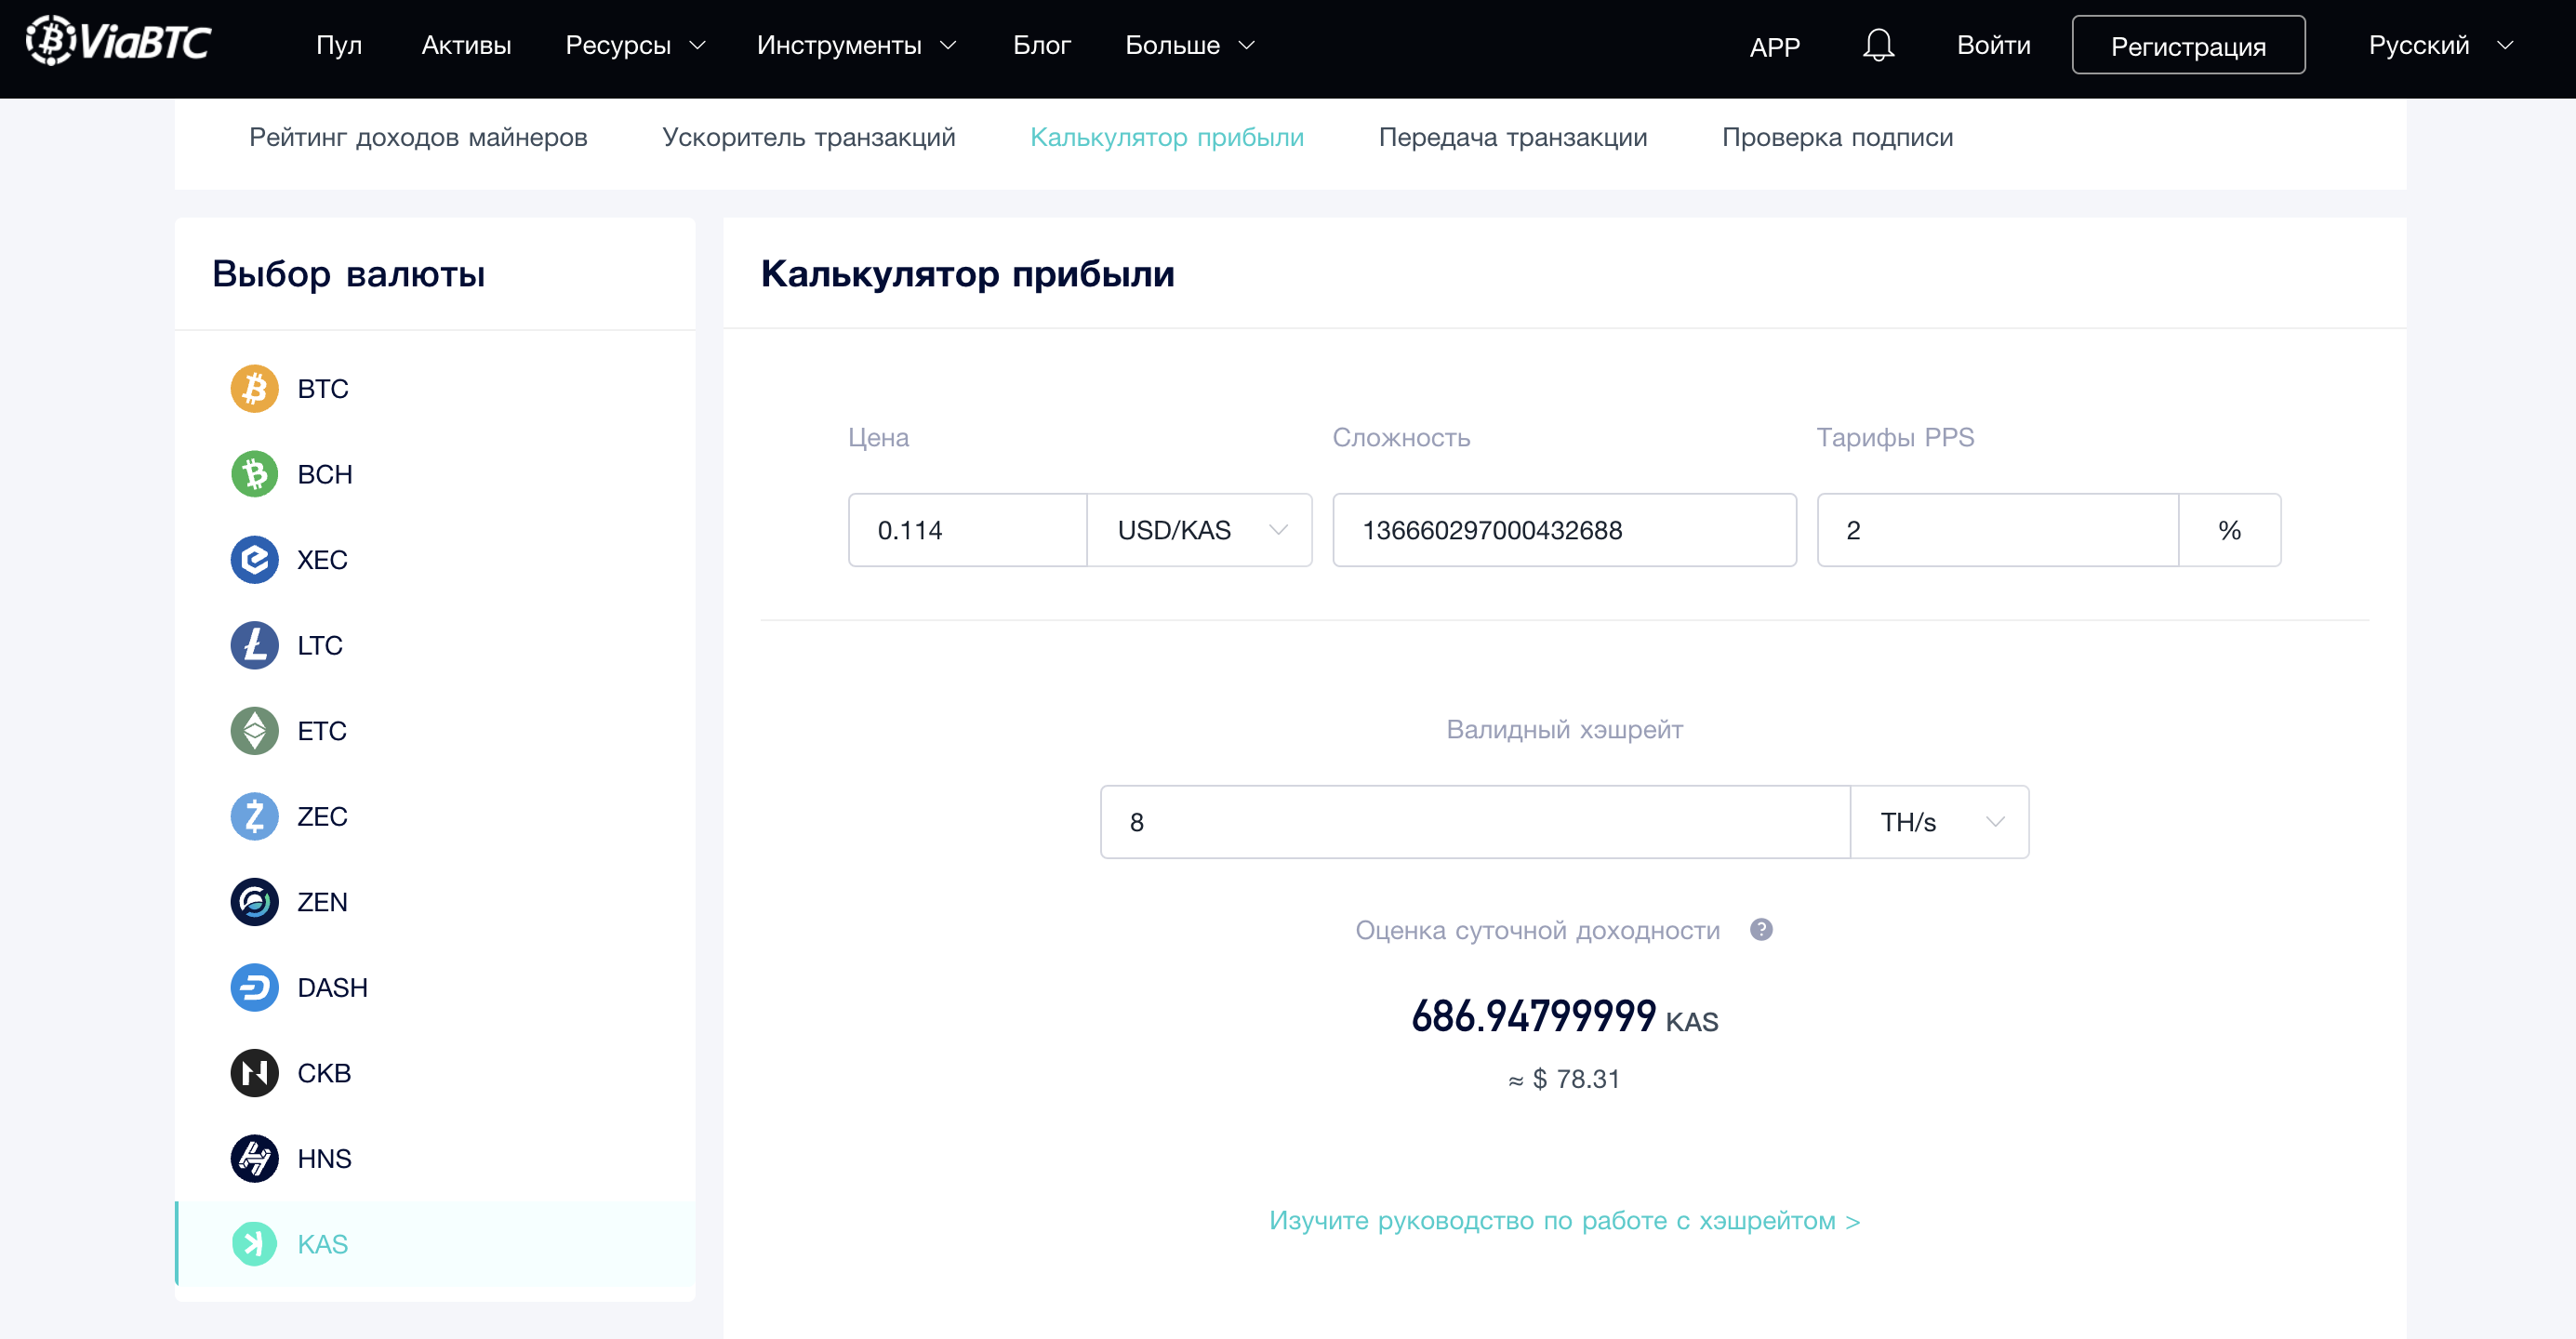The image size is (2576, 1339).
Task: Click the daily profit help question icon
Action: (x=1761, y=929)
